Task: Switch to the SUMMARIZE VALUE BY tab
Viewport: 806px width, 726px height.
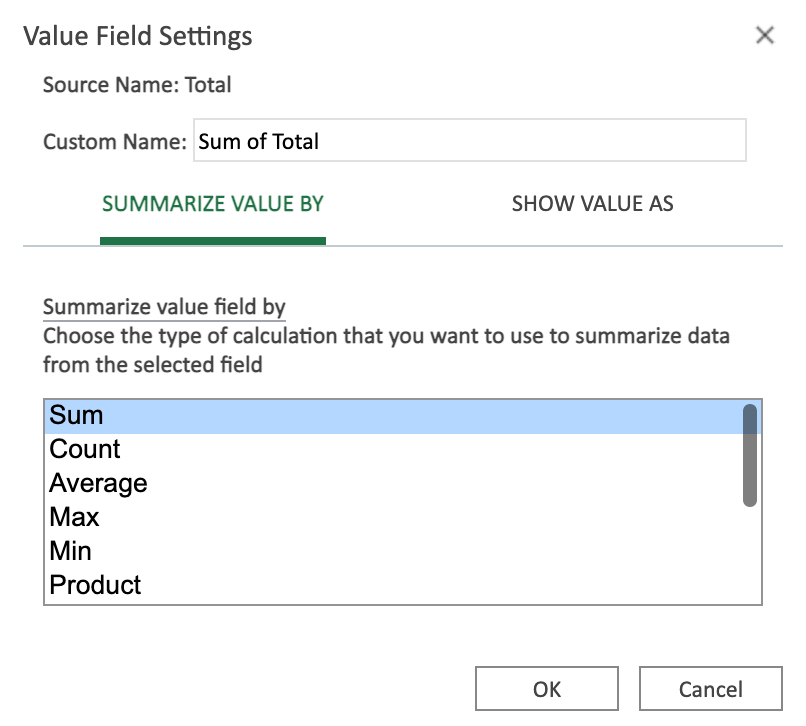Action: tap(212, 204)
